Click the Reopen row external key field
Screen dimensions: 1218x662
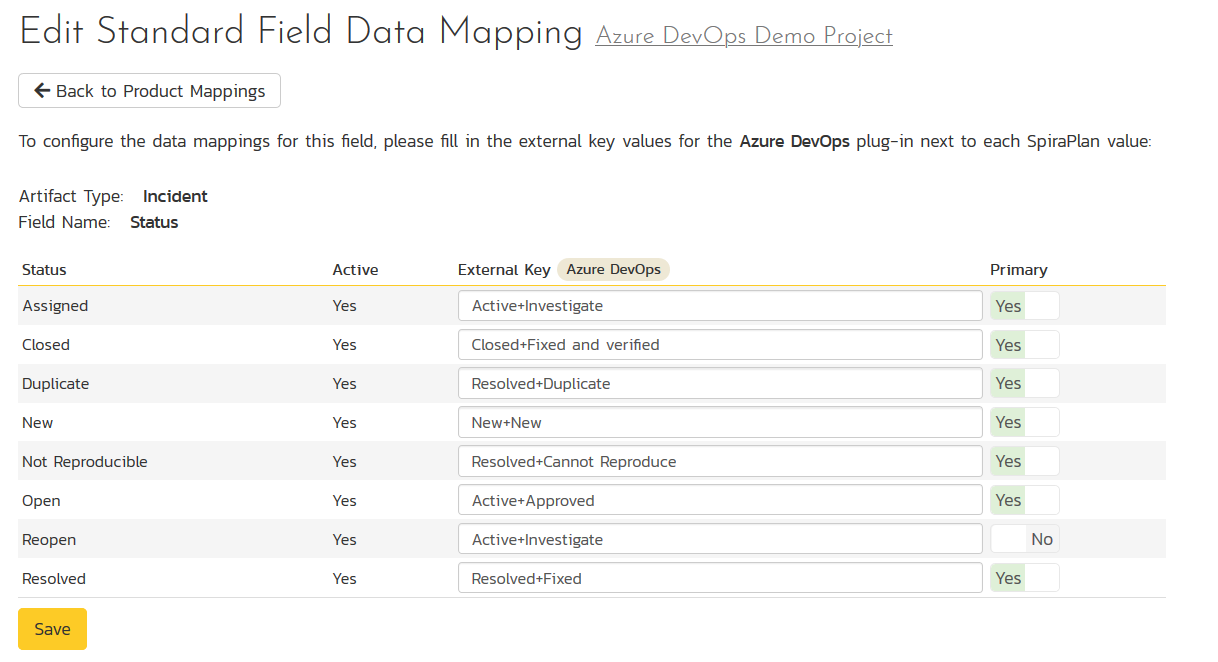coord(719,540)
